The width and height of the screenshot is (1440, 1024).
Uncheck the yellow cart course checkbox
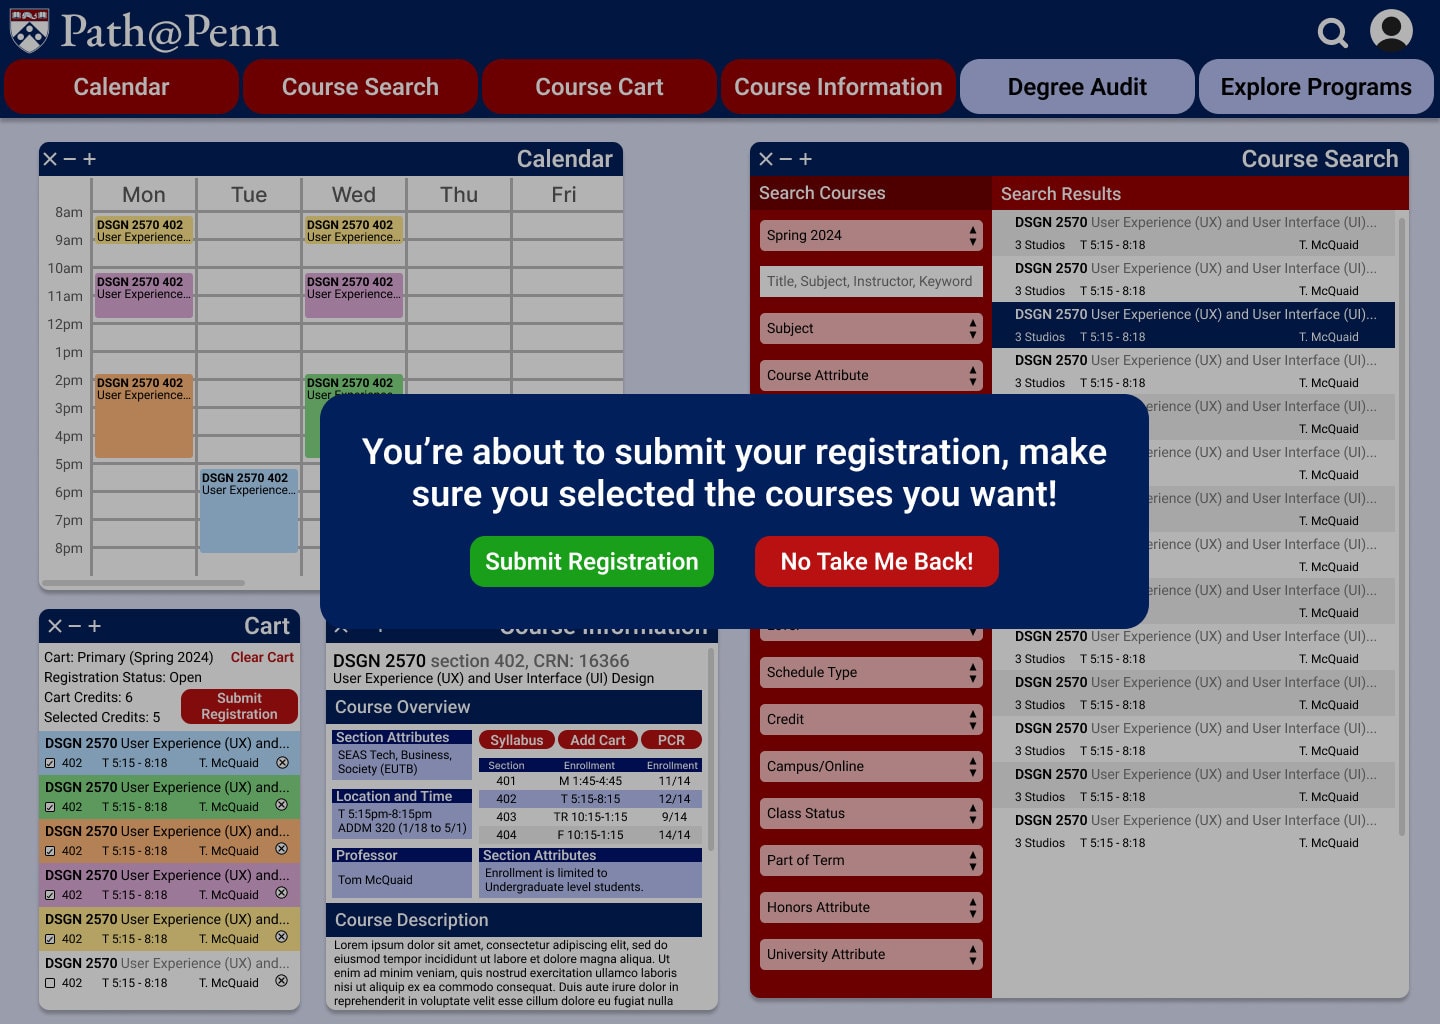click(x=50, y=939)
